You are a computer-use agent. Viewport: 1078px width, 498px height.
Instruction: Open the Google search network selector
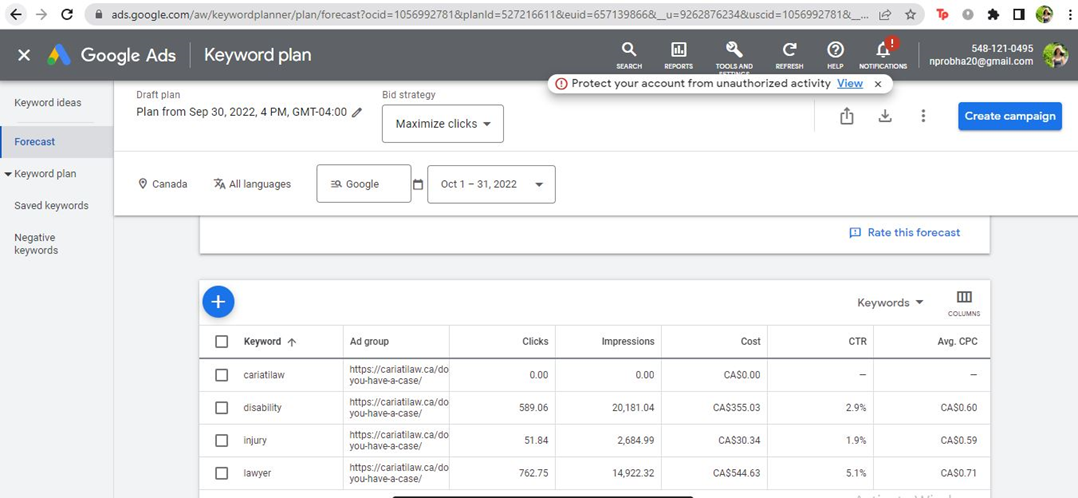coord(364,184)
